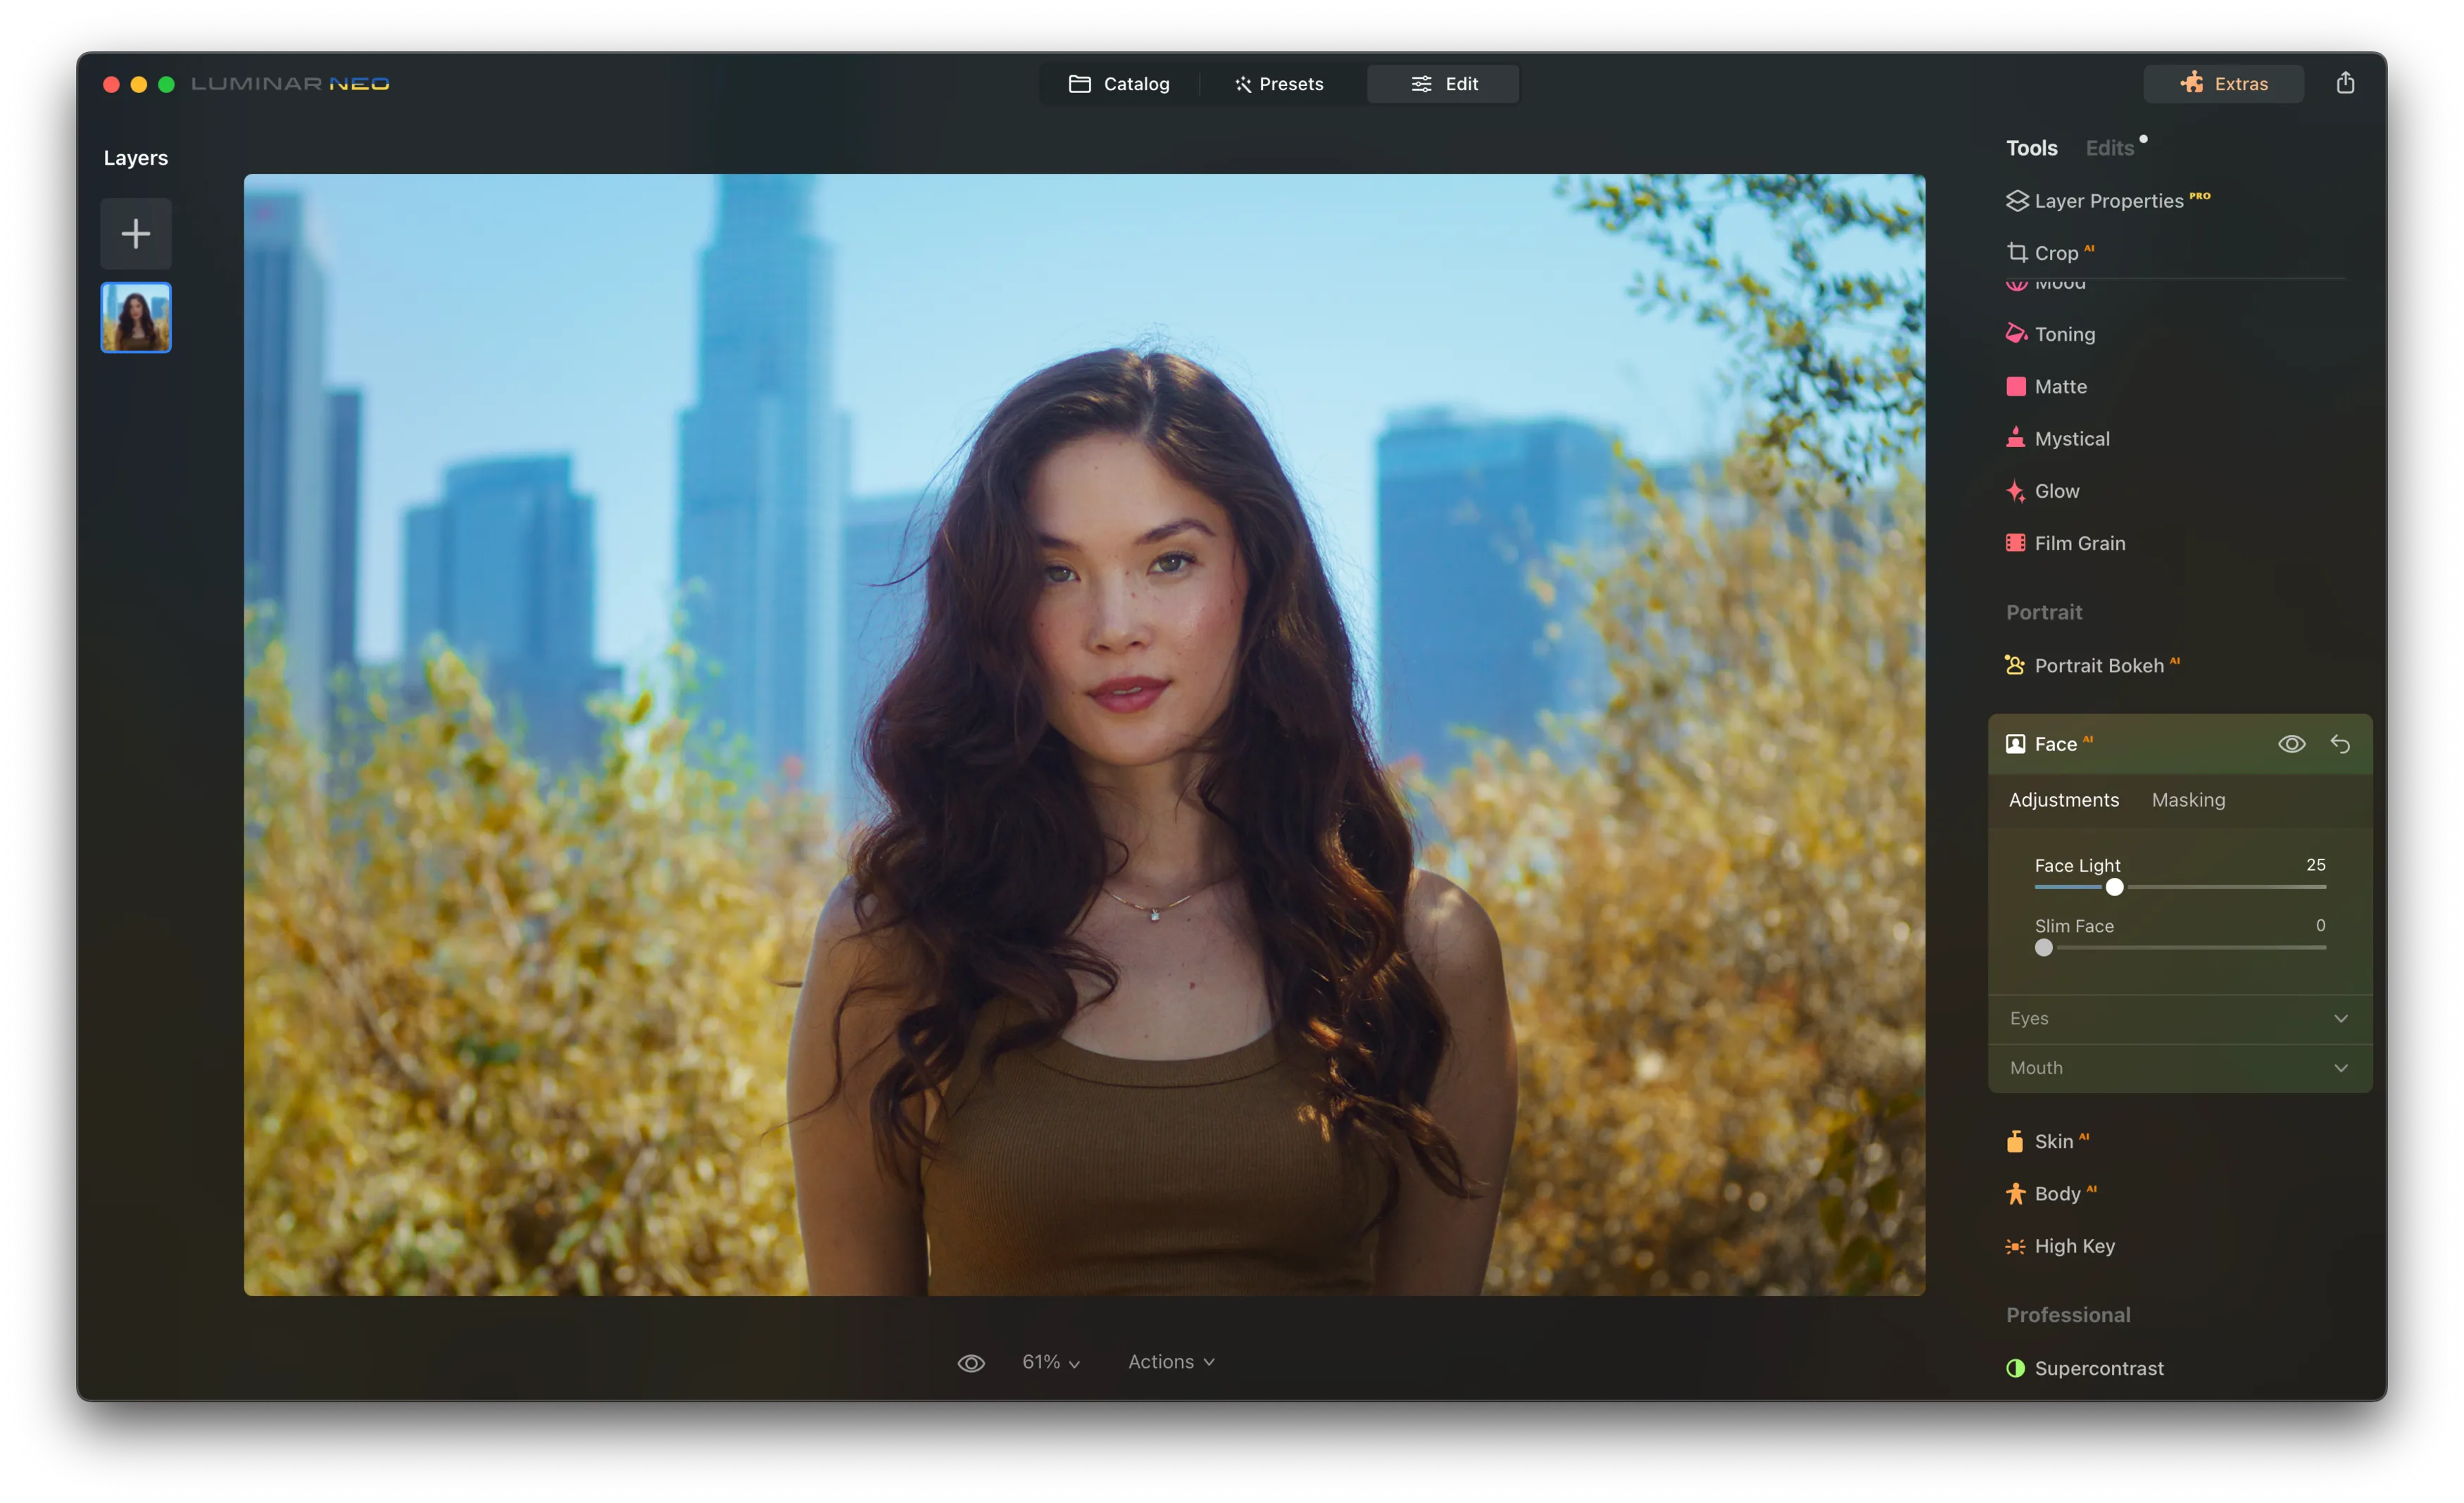The width and height of the screenshot is (2464, 1503).
Task: Open the zoom level dropdown
Action: point(1048,1361)
